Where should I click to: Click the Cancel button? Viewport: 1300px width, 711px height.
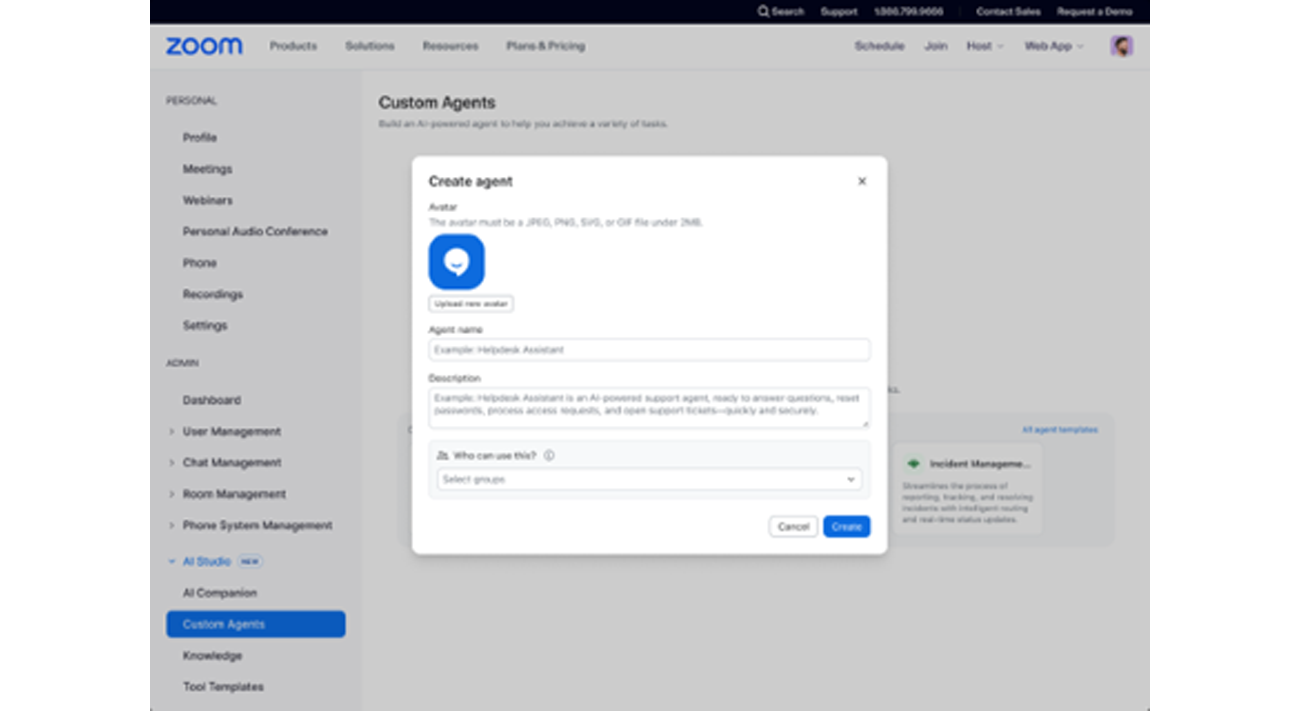[793, 527]
